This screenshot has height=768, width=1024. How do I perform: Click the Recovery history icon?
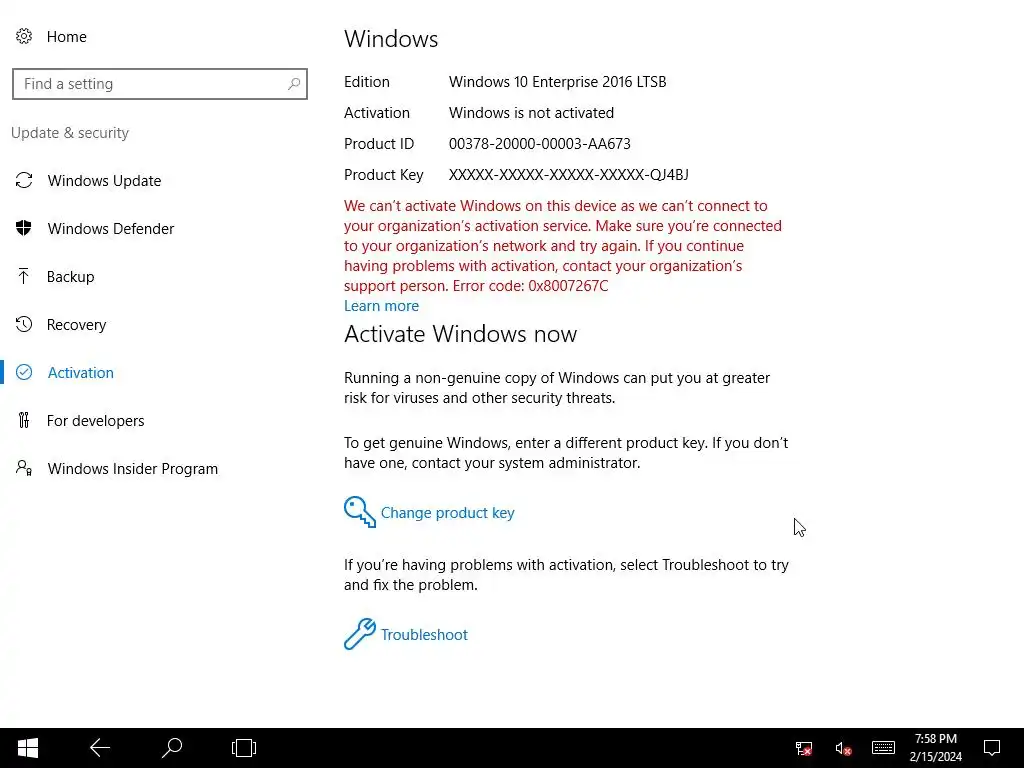click(x=24, y=324)
